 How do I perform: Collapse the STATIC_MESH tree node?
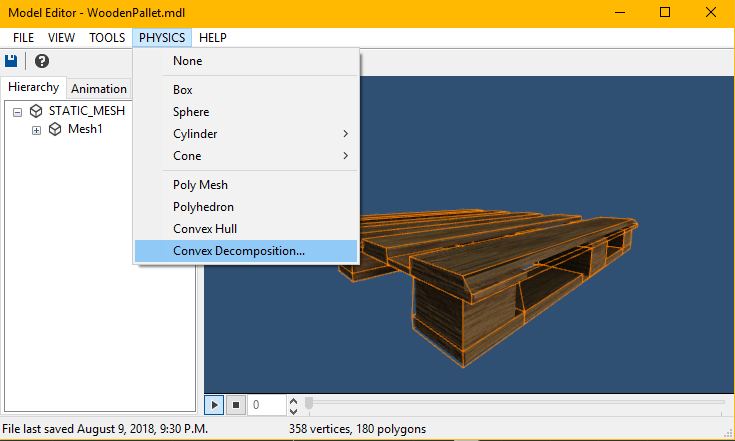click(17, 111)
